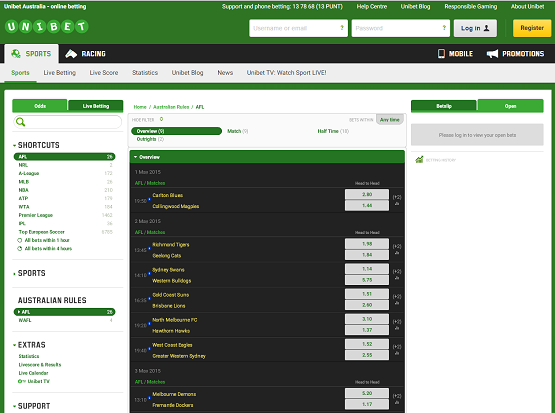Filter by Half Time markets

333,131
